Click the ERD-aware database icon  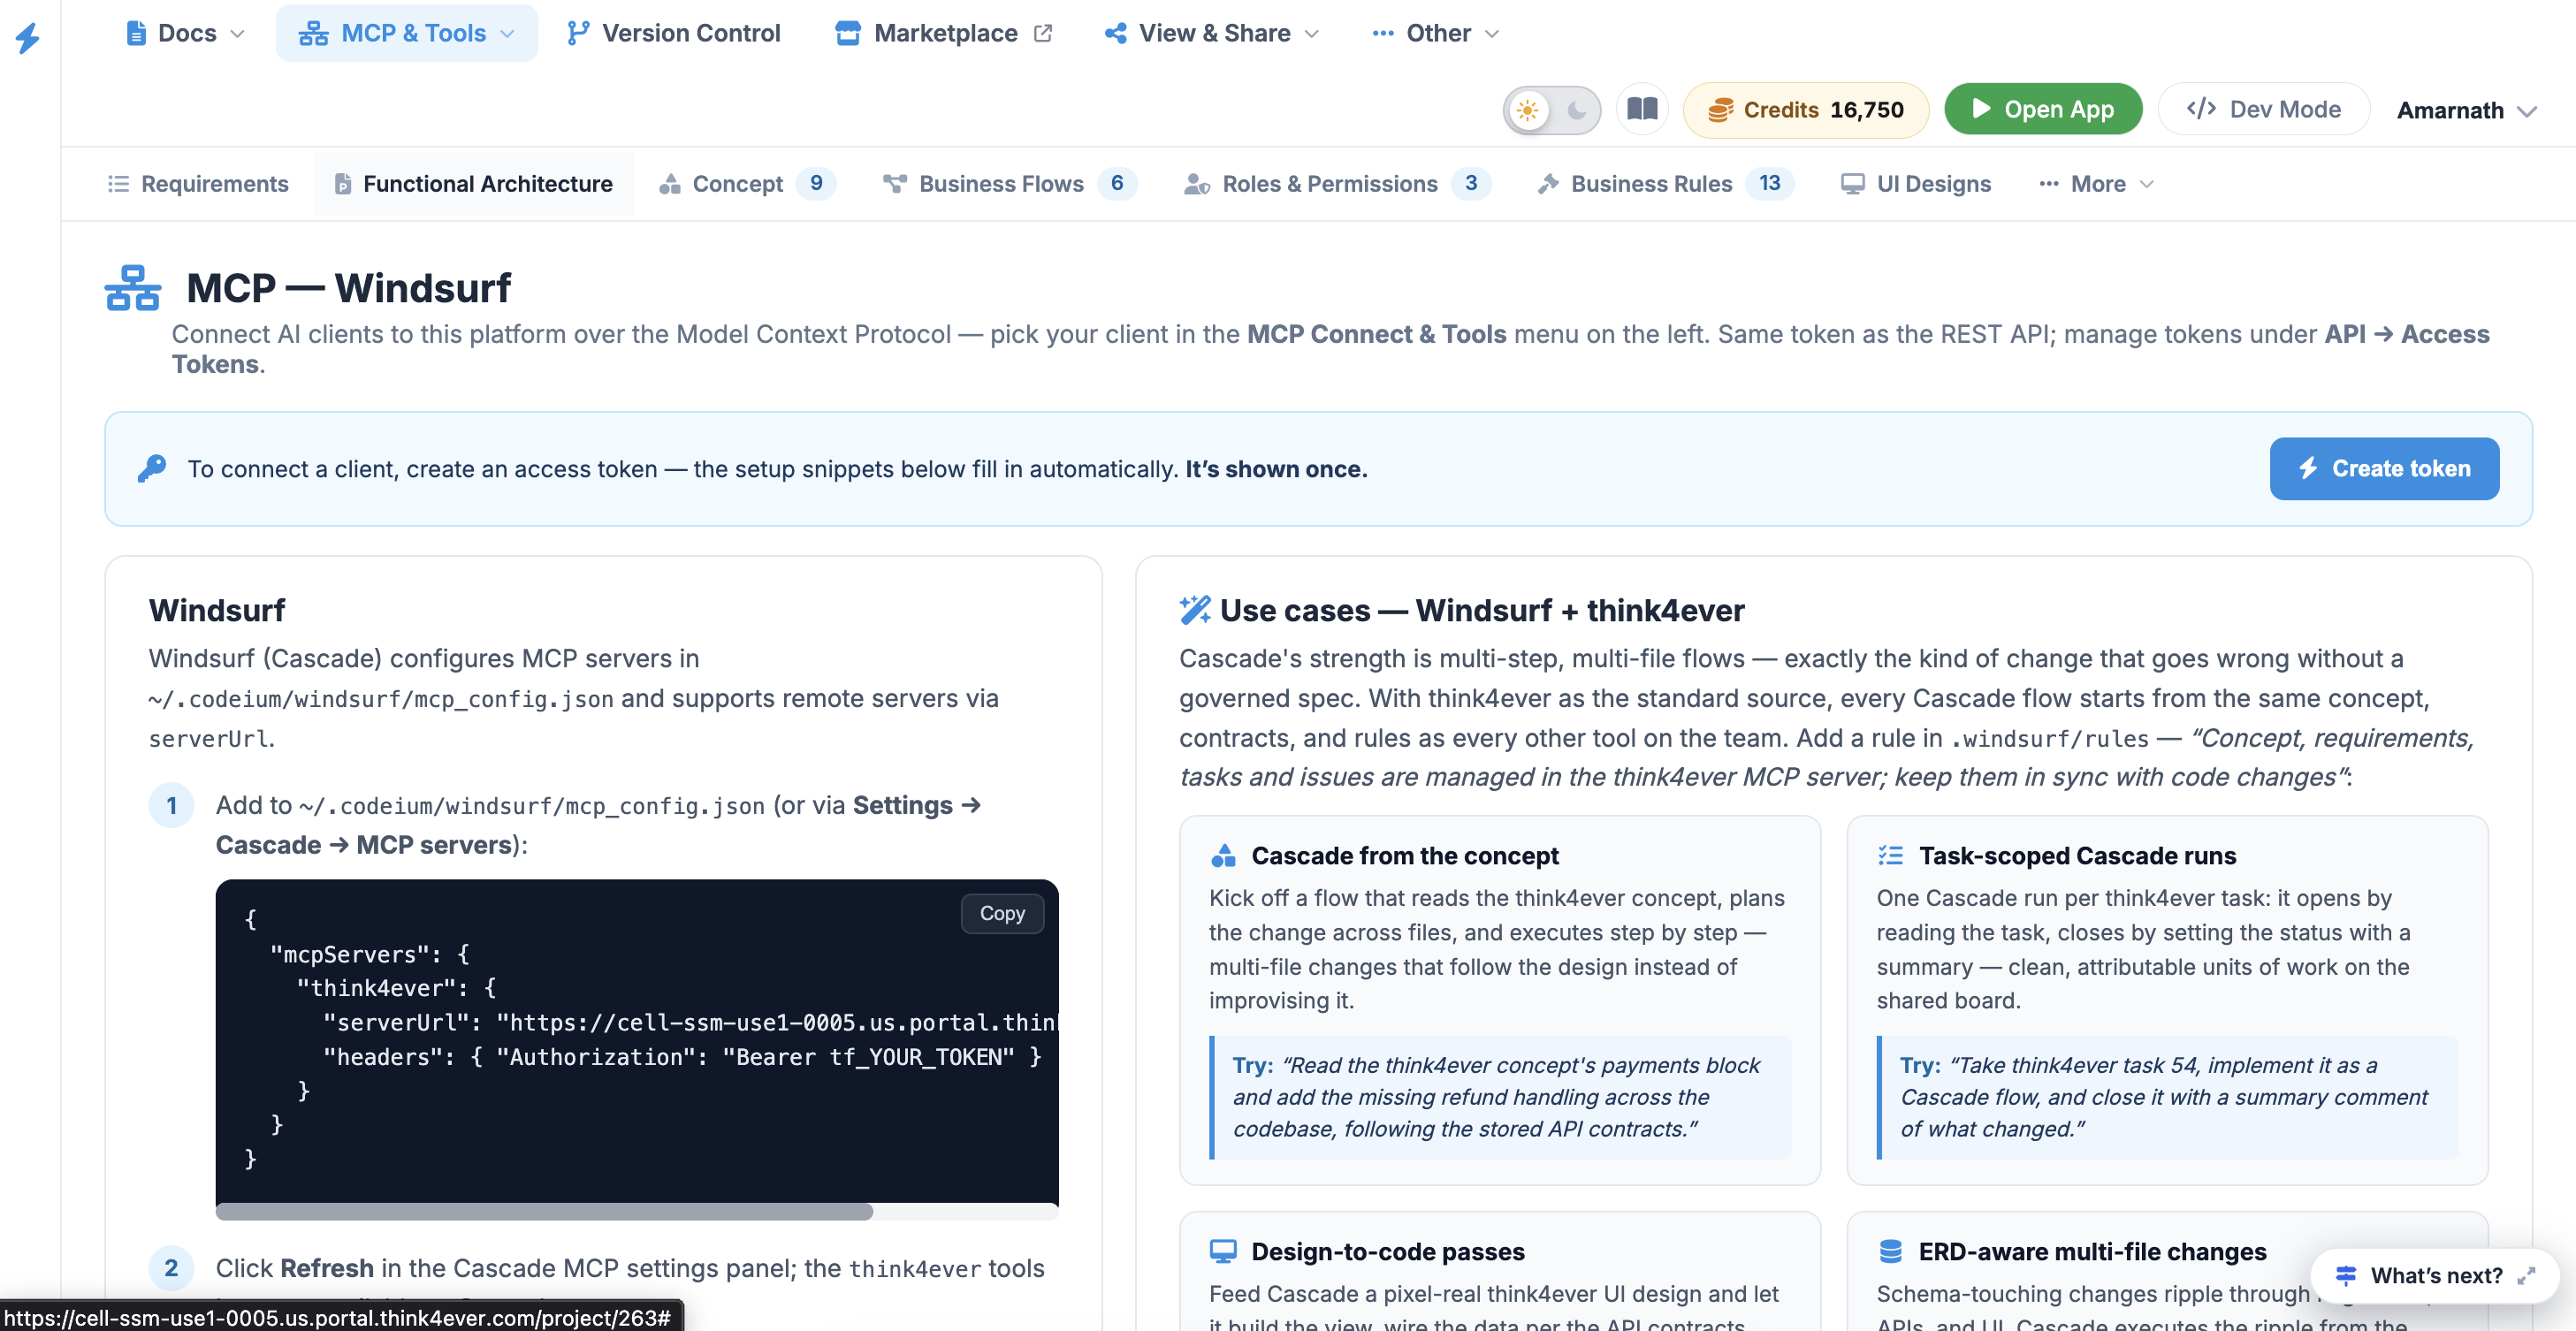coord(1890,1251)
